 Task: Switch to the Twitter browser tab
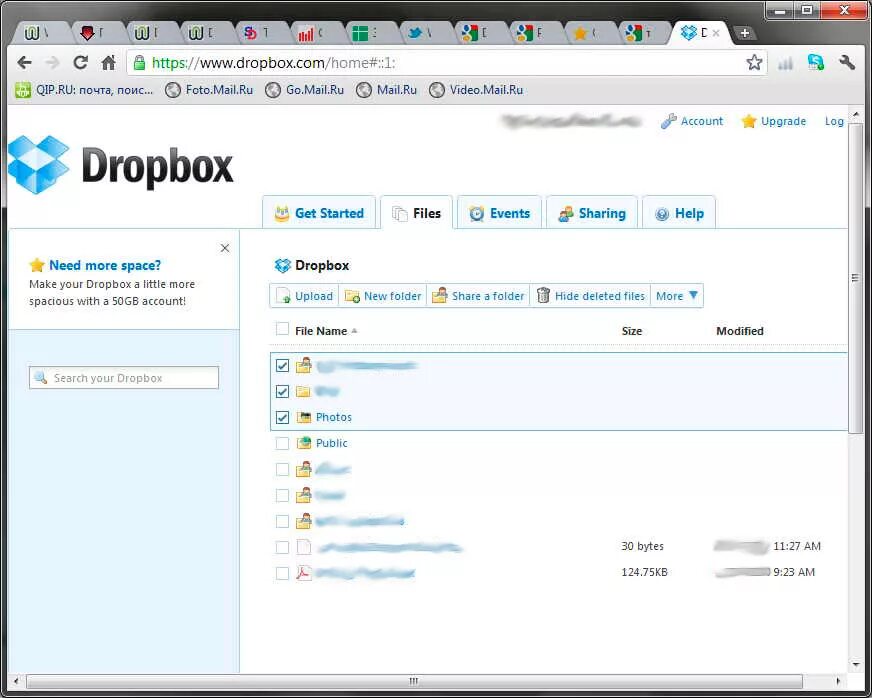[423, 33]
